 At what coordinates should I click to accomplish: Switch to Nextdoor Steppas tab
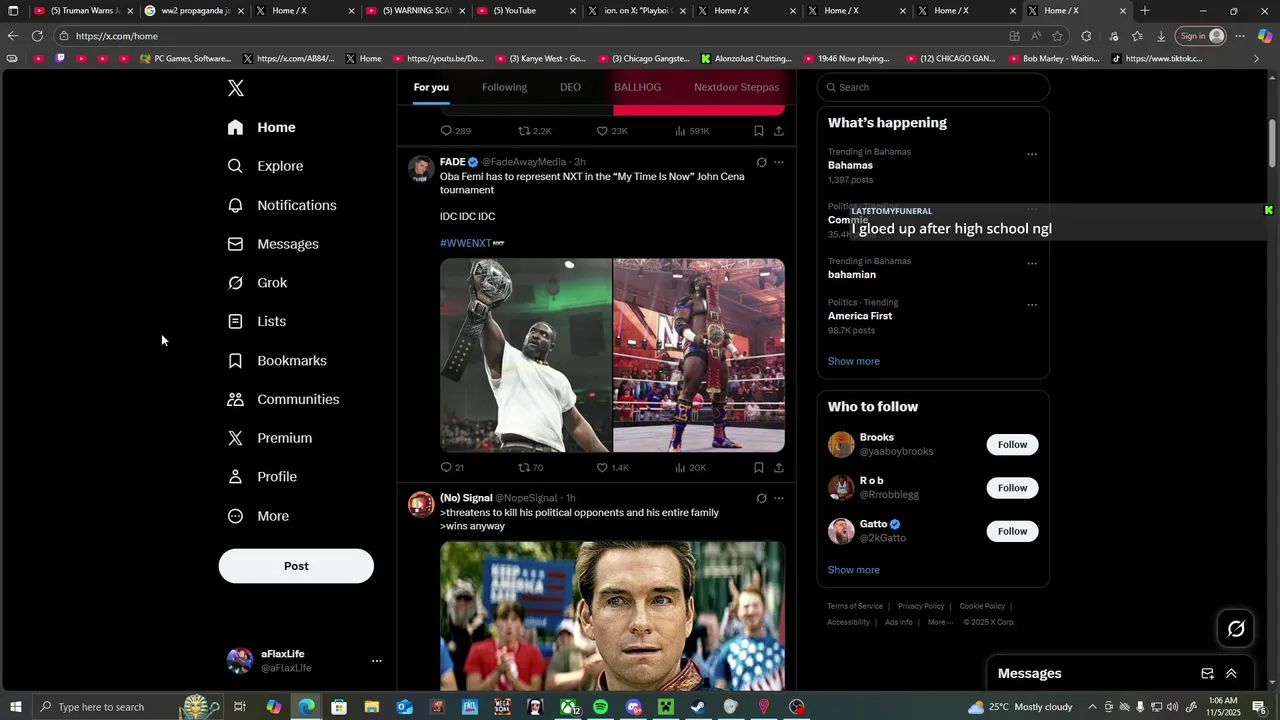pyautogui.click(x=736, y=87)
